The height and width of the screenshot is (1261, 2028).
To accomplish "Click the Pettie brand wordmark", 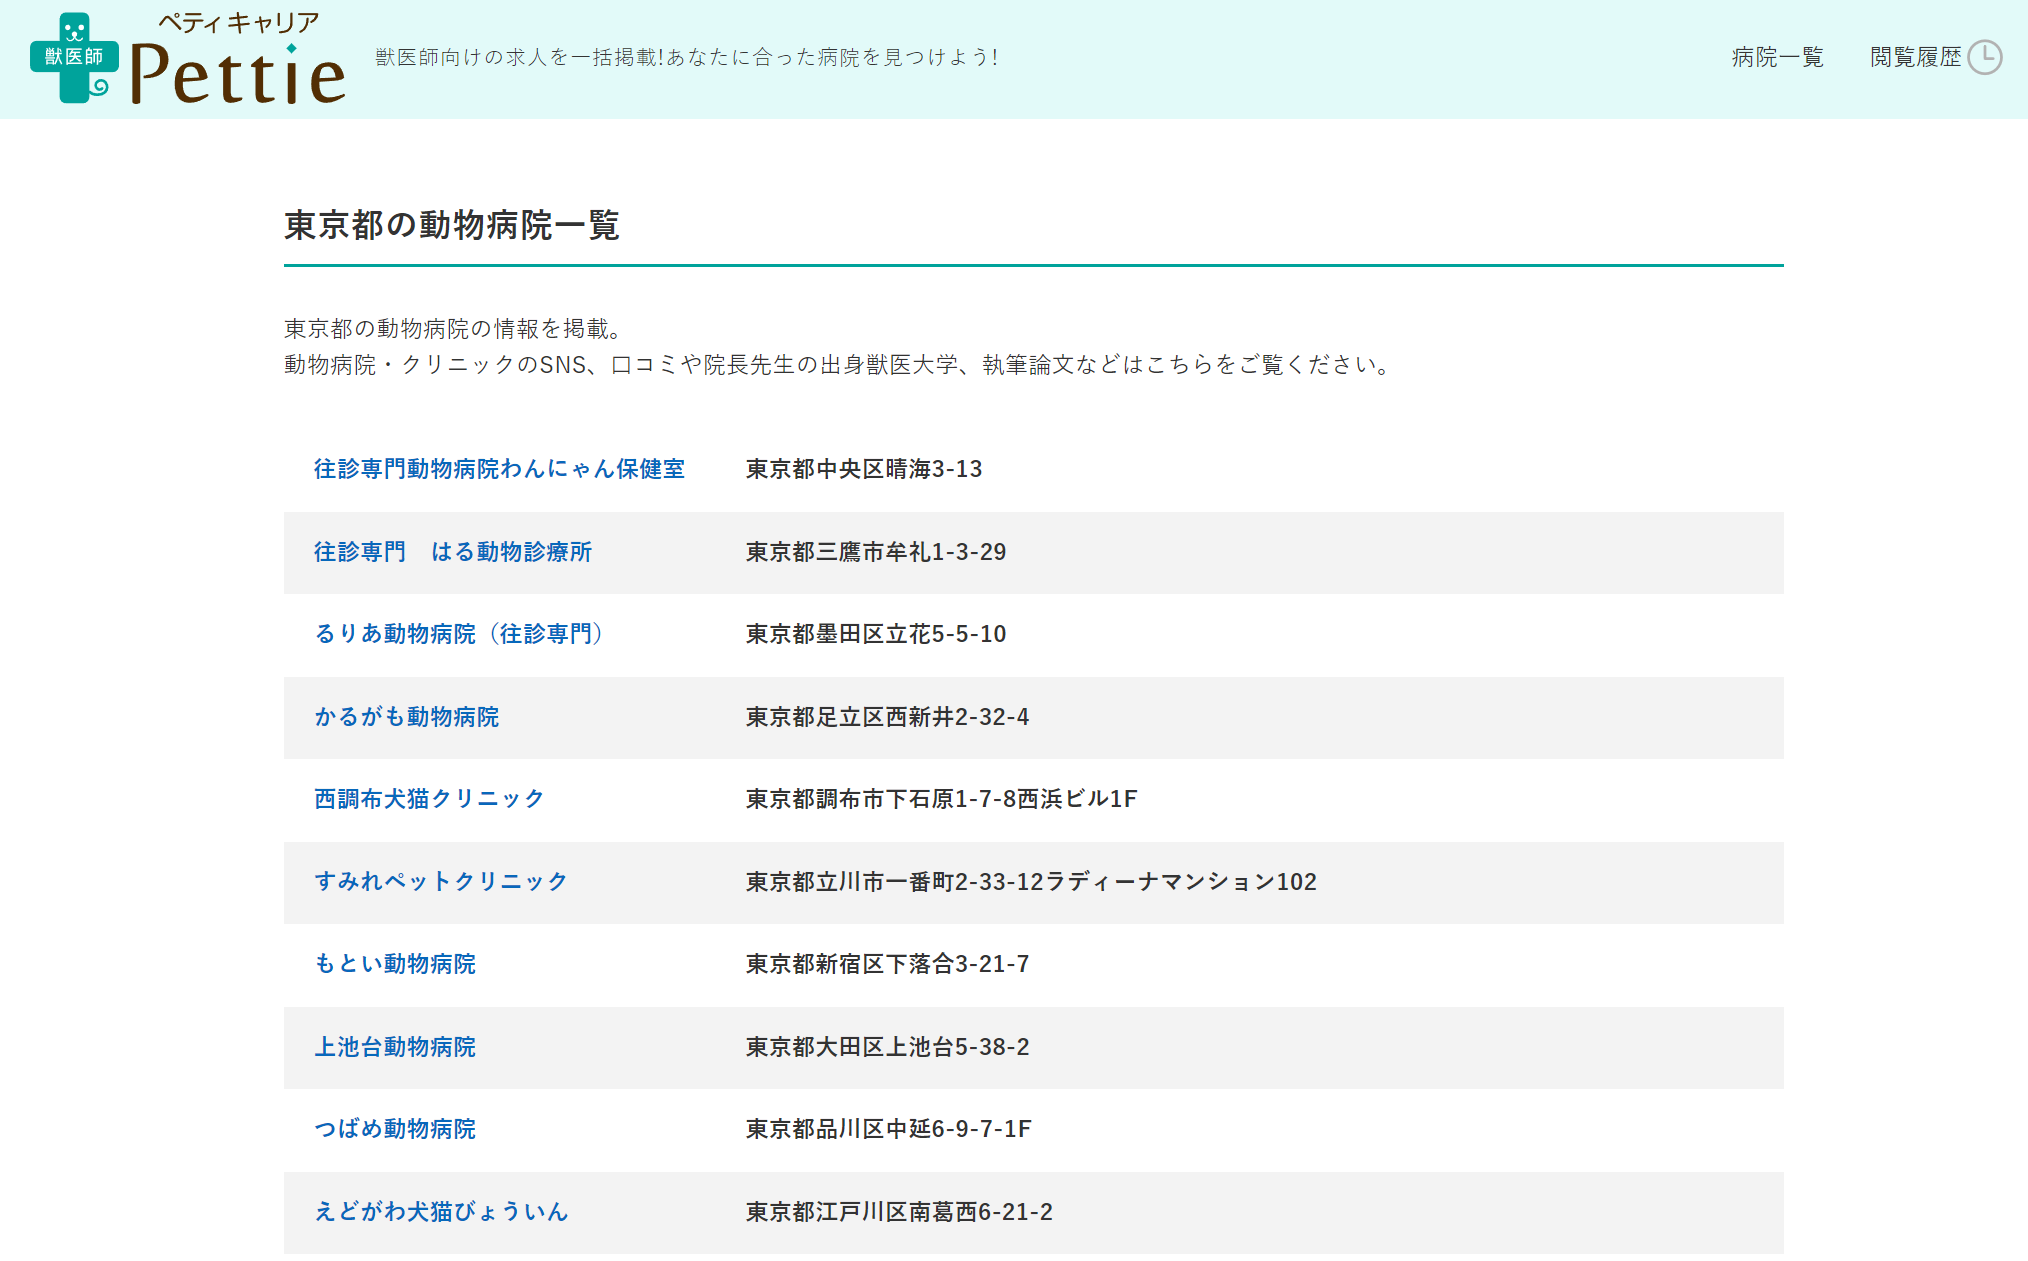I will [x=238, y=76].
